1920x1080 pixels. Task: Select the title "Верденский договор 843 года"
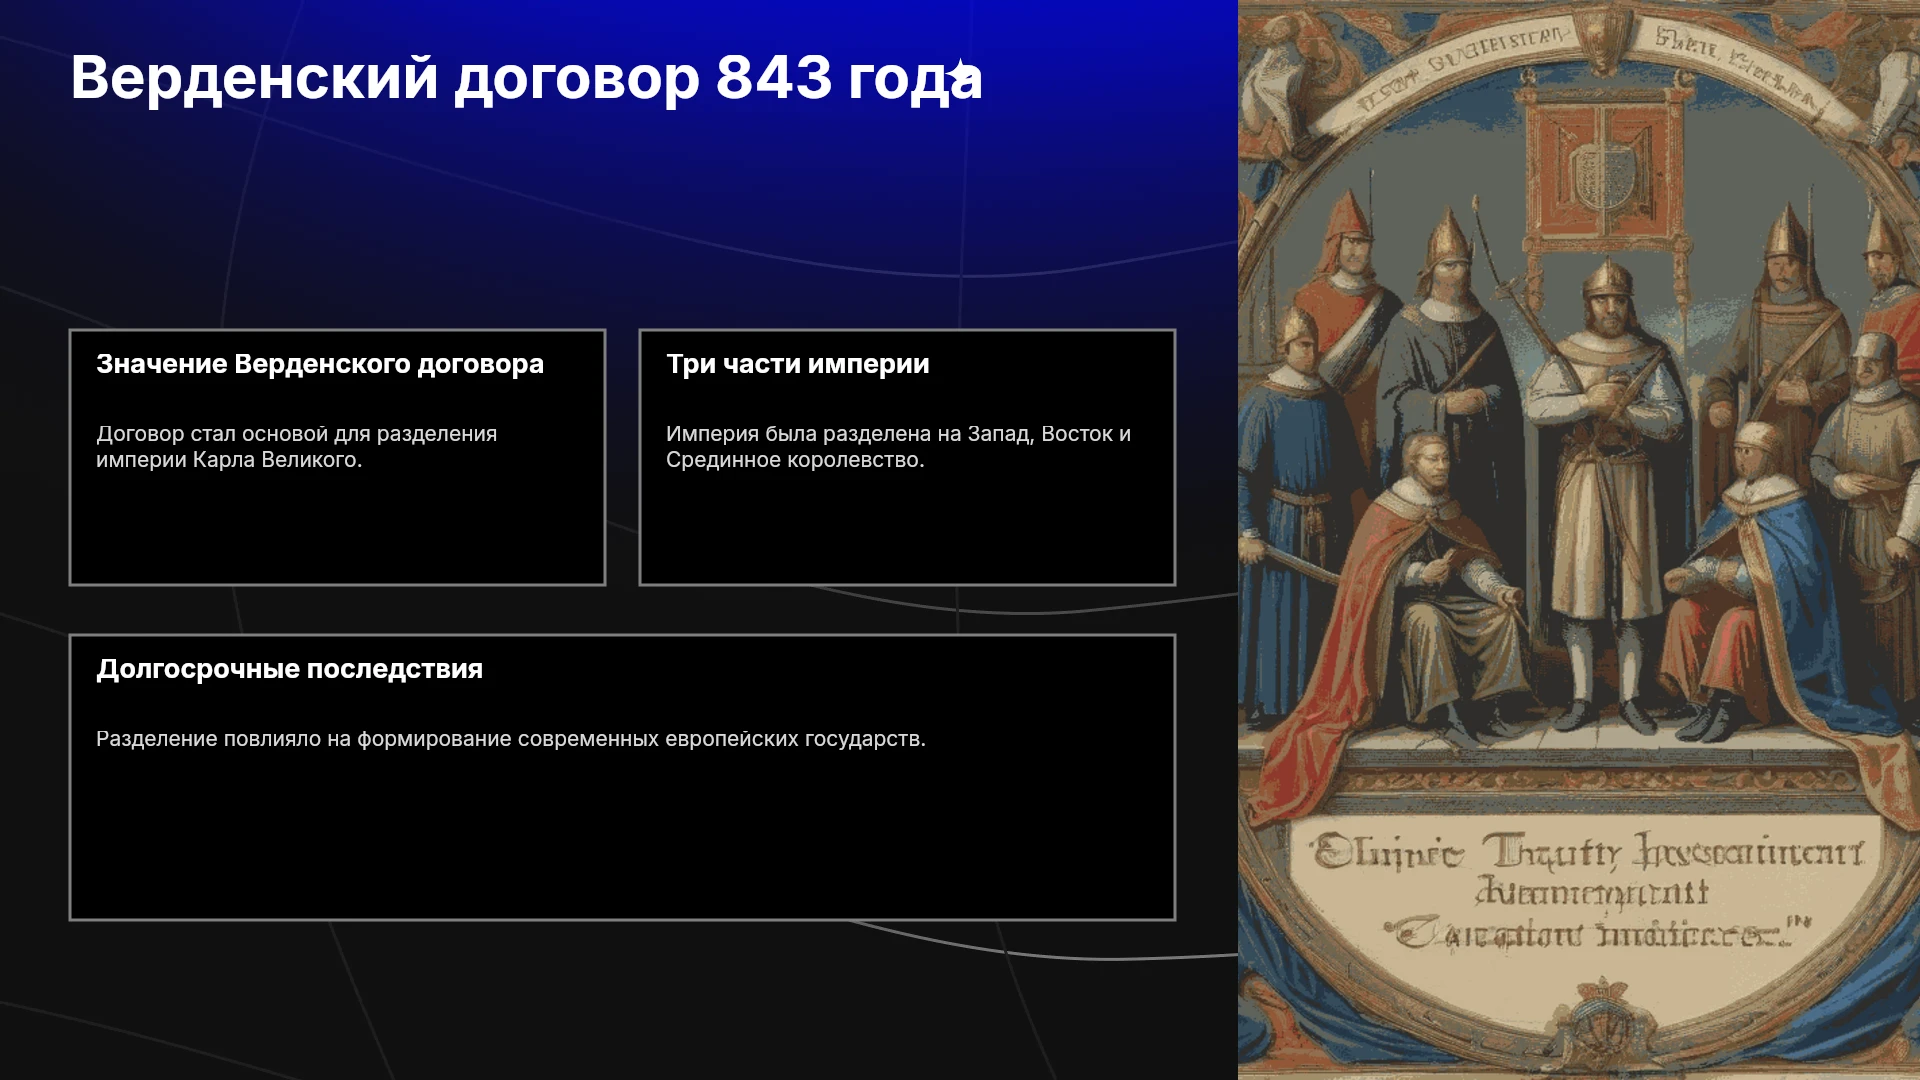526,77
